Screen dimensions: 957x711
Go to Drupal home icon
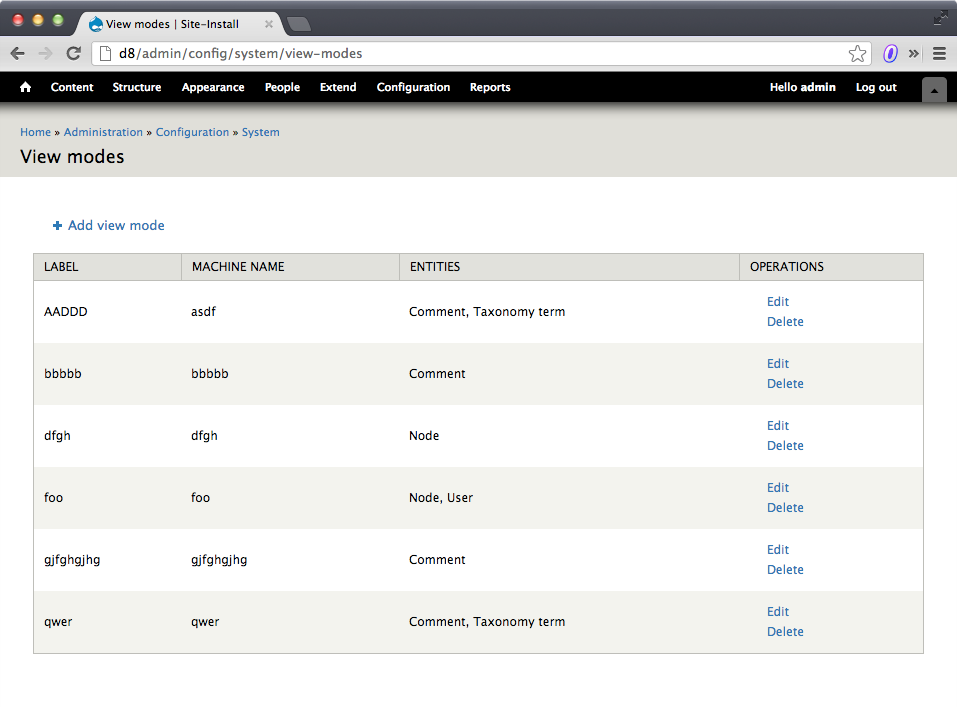(x=25, y=87)
